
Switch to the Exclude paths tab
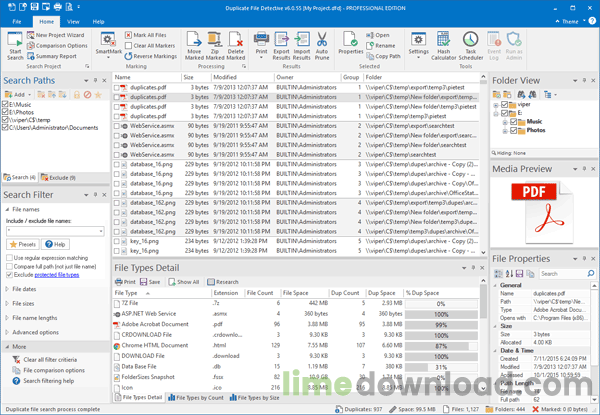pos(59,177)
